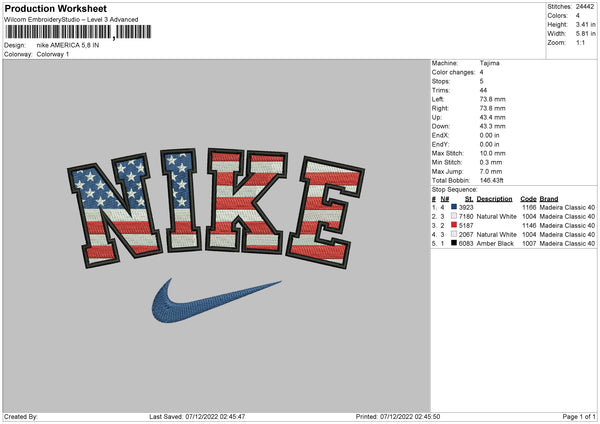600x424 pixels.
Task: Click the NIKE flag lettering embroidery preview
Action: [x=216, y=208]
